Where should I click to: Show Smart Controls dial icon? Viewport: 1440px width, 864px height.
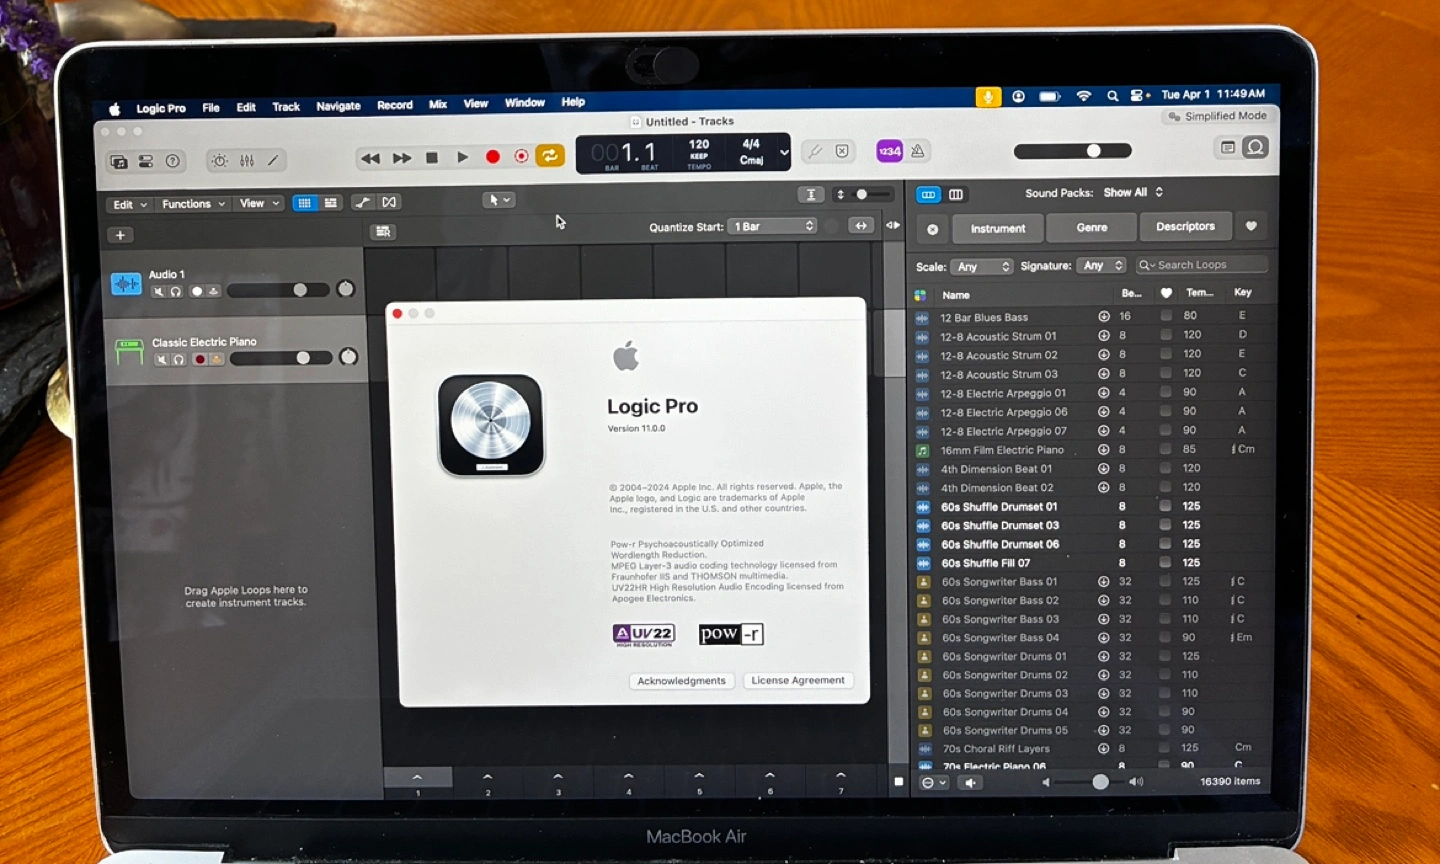pyautogui.click(x=219, y=161)
